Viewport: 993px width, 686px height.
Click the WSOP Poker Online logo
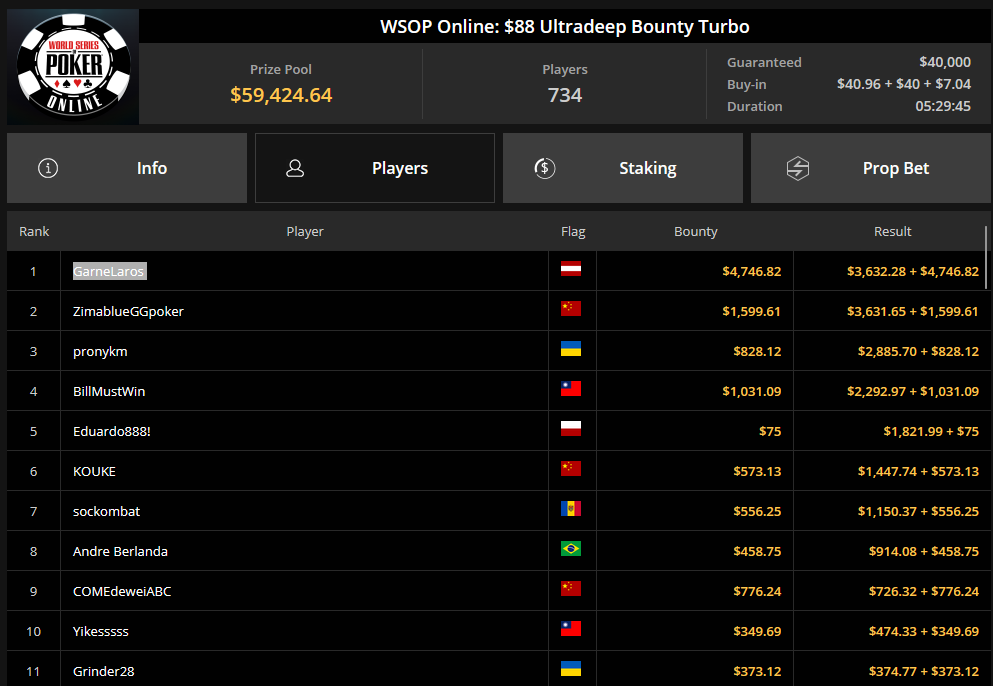point(73,67)
